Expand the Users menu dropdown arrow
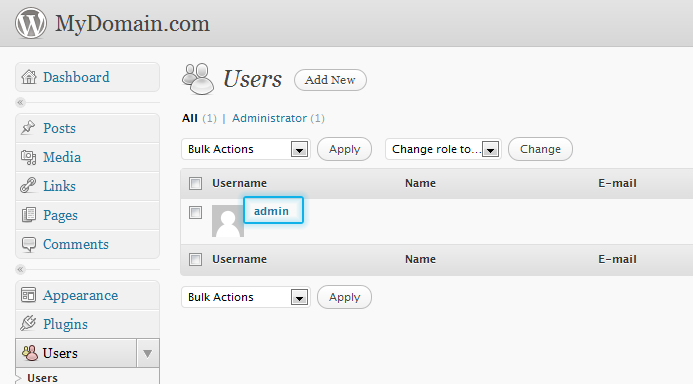The width and height of the screenshot is (693, 384). click(x=148, y=354)
